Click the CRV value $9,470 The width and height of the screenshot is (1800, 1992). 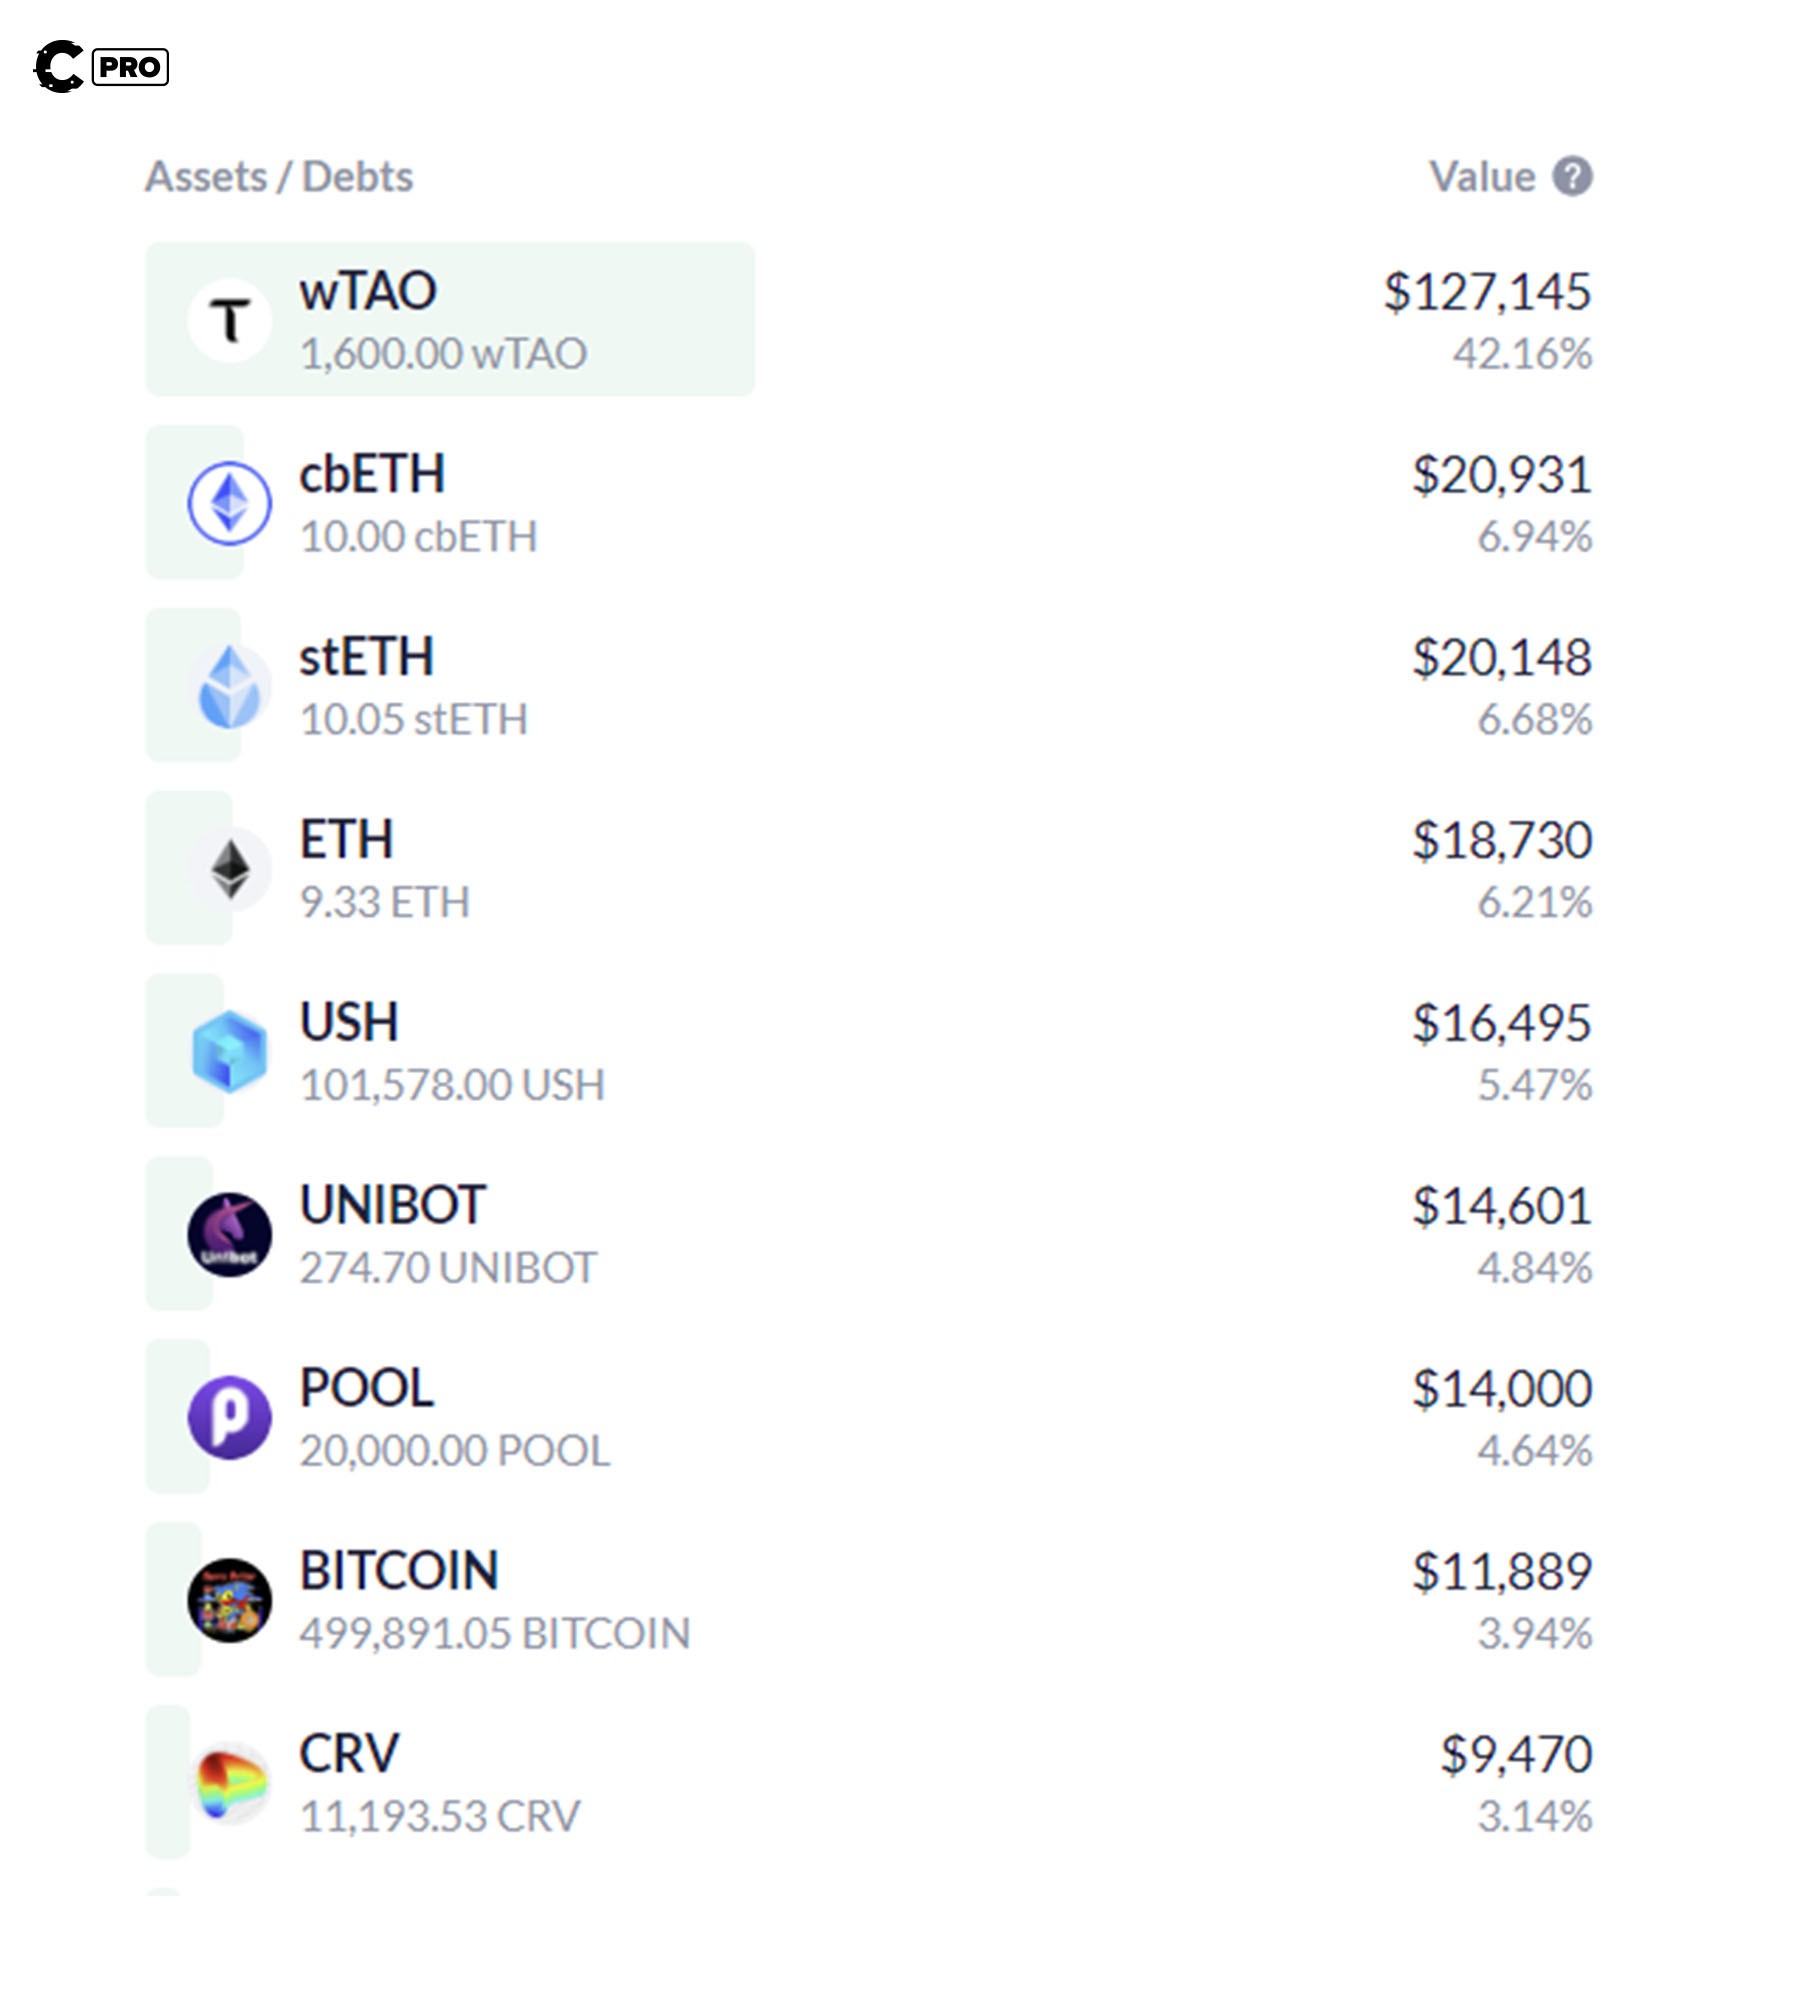1516,1754
